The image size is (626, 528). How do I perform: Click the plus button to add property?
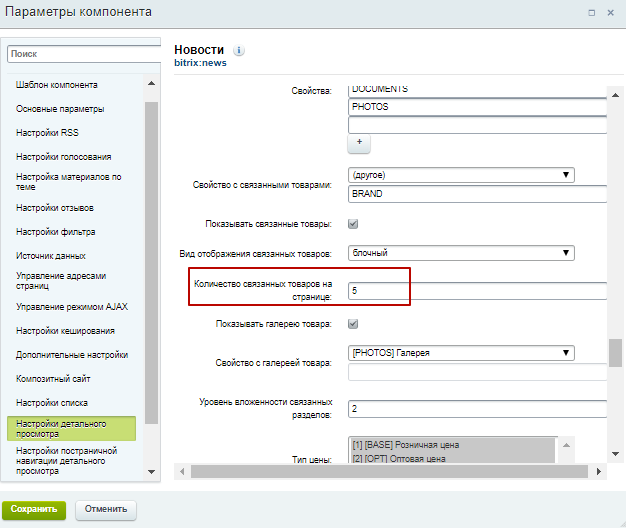[359, 143]
